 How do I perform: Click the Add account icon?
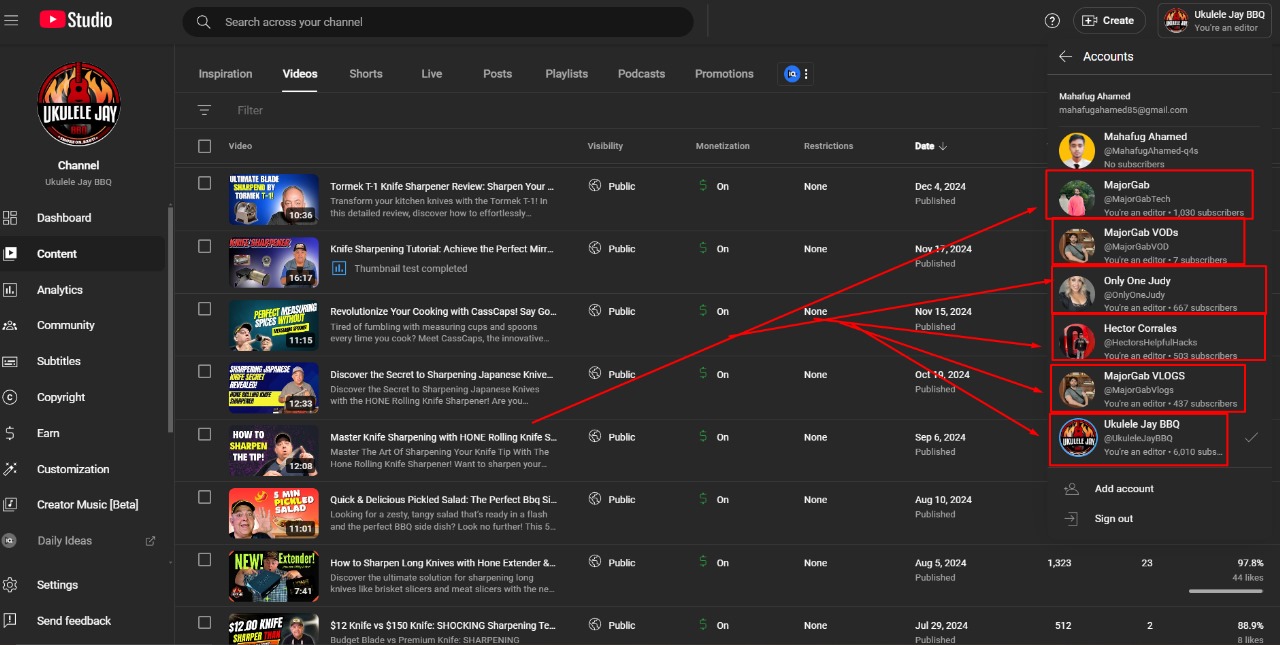pyautogui.click(x=1071, y=489)
